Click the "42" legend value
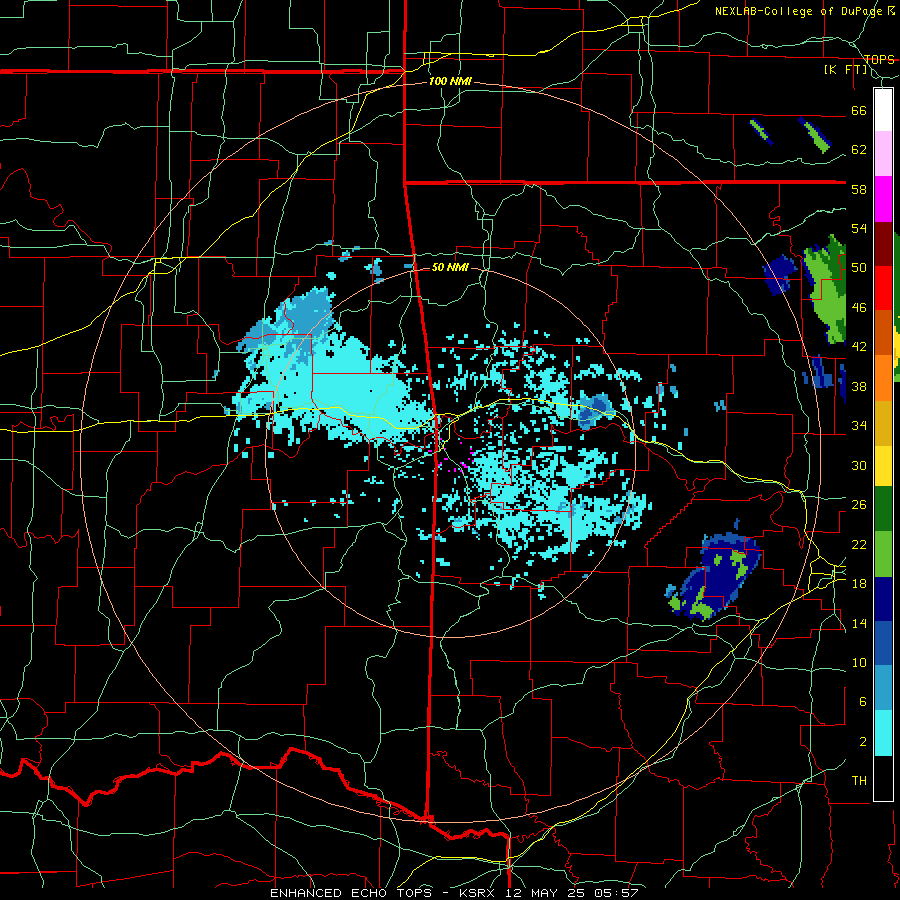 tap(859, 347)
